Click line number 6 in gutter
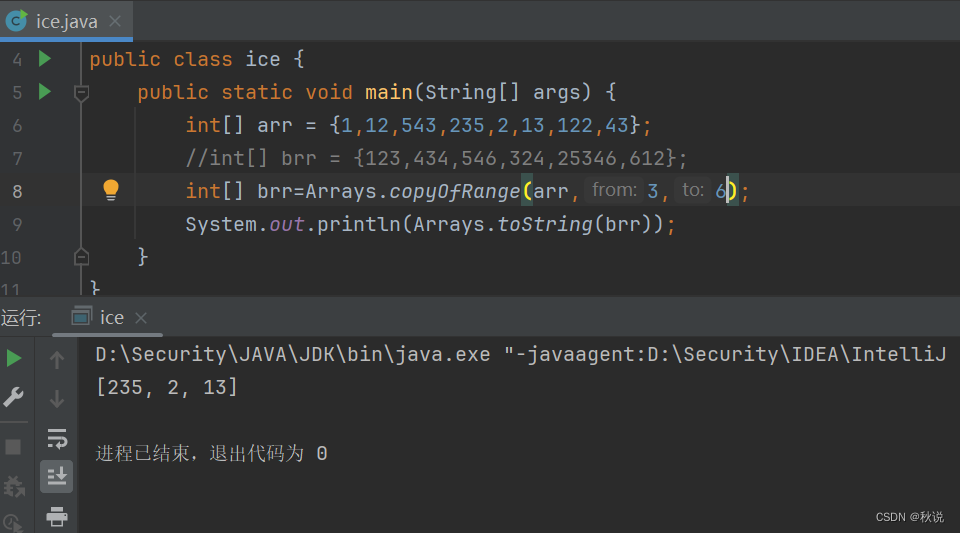The width and height of the screenshot is (960, 533). click(x=17, y=125)
